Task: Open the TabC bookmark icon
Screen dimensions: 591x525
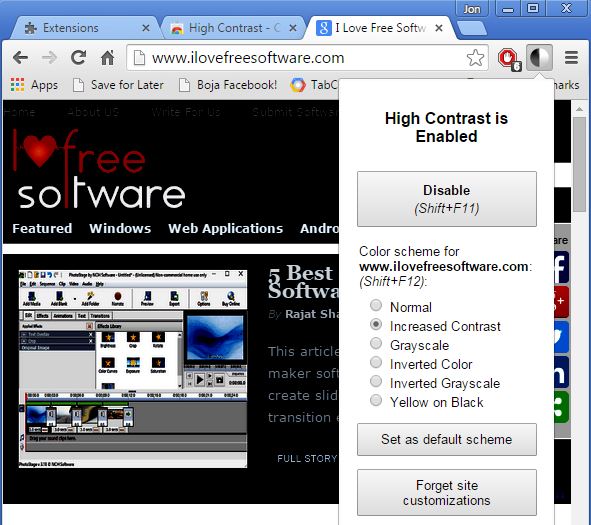Action: point(297,85)
